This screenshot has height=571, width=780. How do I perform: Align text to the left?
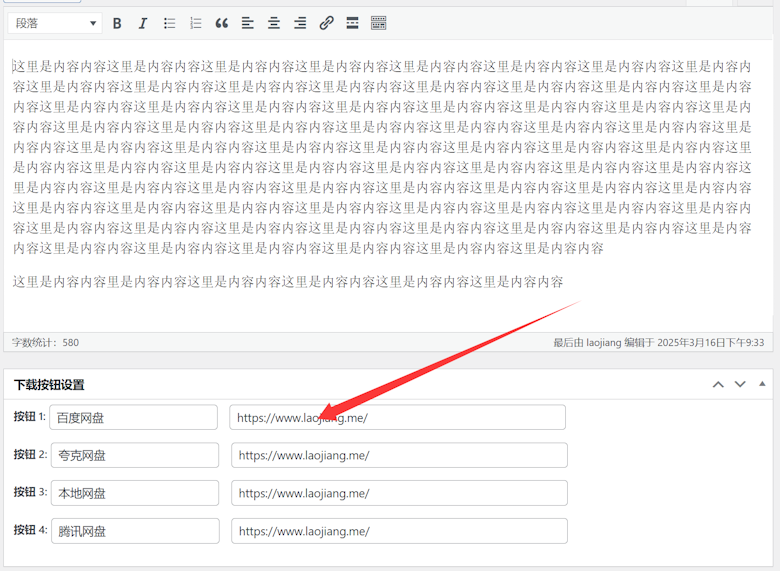[248, 23]
